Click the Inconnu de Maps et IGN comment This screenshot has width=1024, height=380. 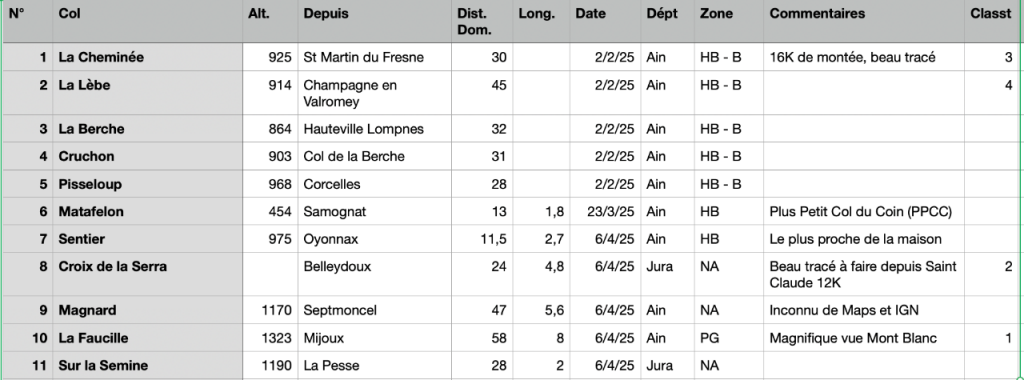click(x=864, y=311)
